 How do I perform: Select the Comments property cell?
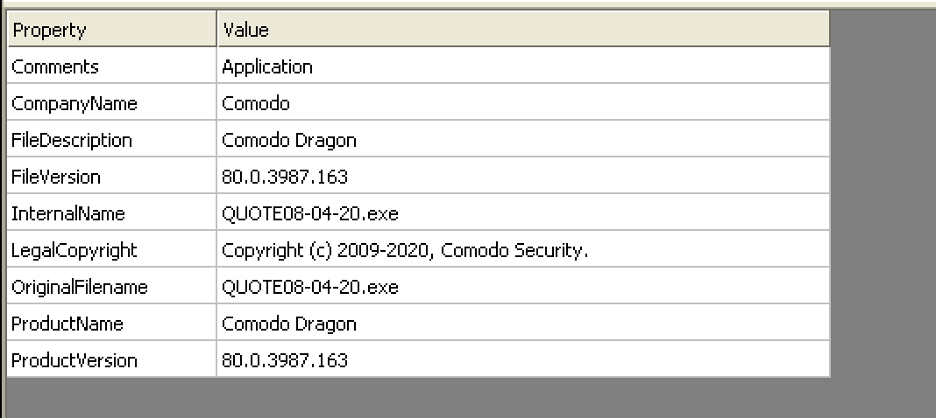[x=56, y=67]
